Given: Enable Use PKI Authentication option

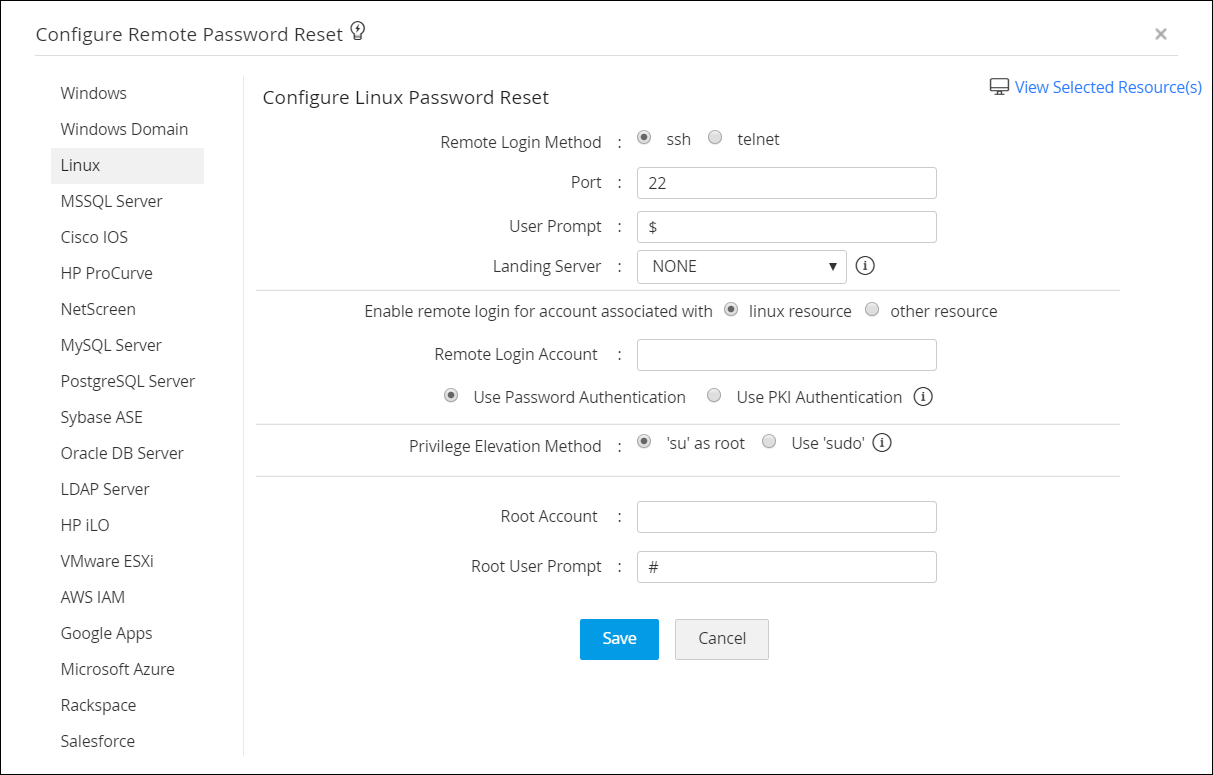Looking at the screenshot, I should [714, 396].
